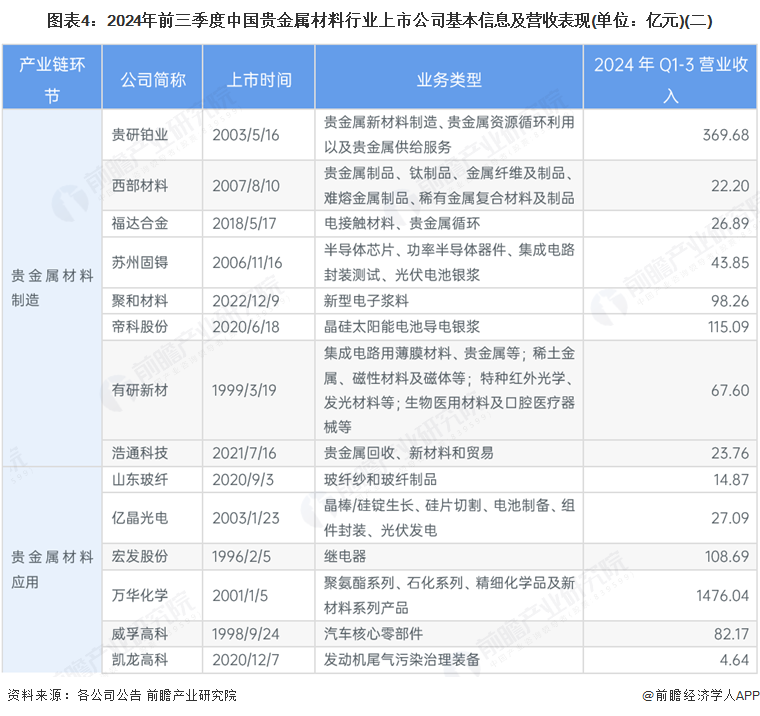The image size is (760, 716).
Task: Click listing date '2006/11/16'
Action: click(x=247, y=263)
